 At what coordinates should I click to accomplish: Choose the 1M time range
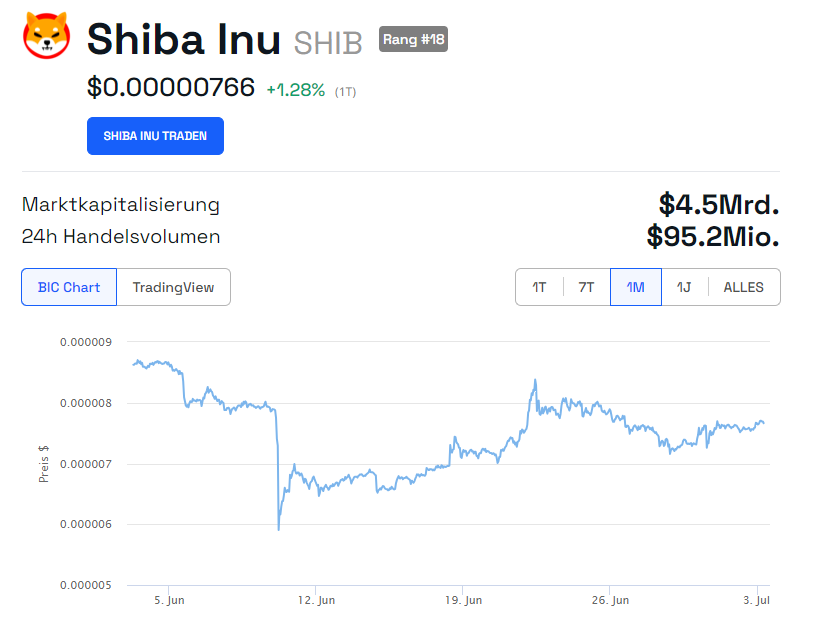click(635, 287)
